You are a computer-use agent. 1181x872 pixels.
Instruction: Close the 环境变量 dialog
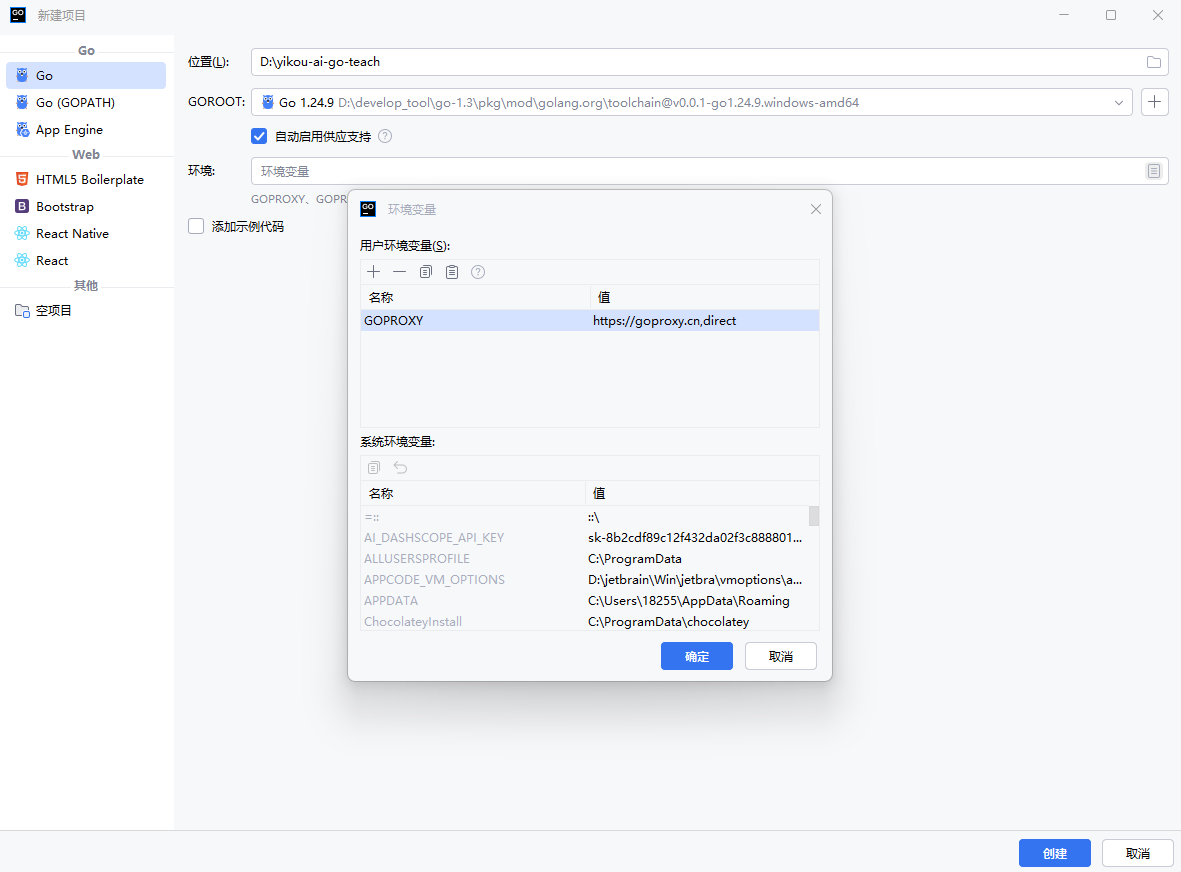pyautogui.click(x=816, y=209)
